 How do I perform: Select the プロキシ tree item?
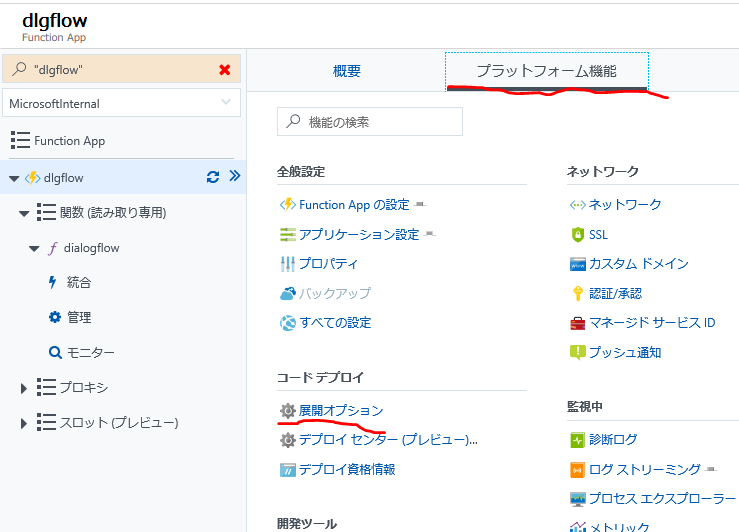tap(83, 387)
